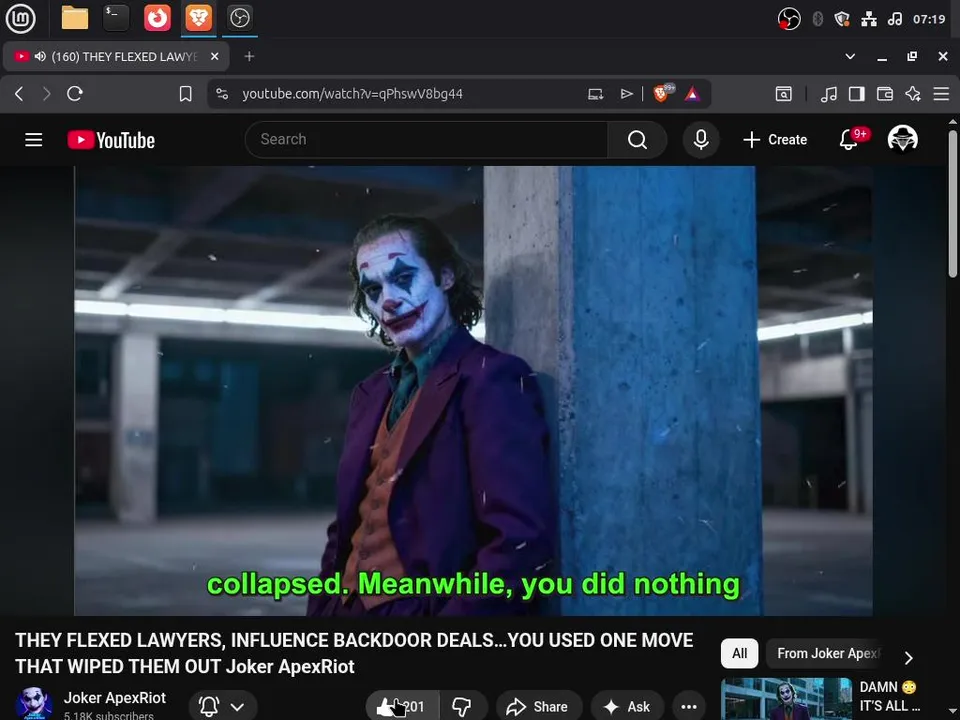Viewport: 960px width, 720px height.
Task: Open the Create button
Action: point(774,140)
